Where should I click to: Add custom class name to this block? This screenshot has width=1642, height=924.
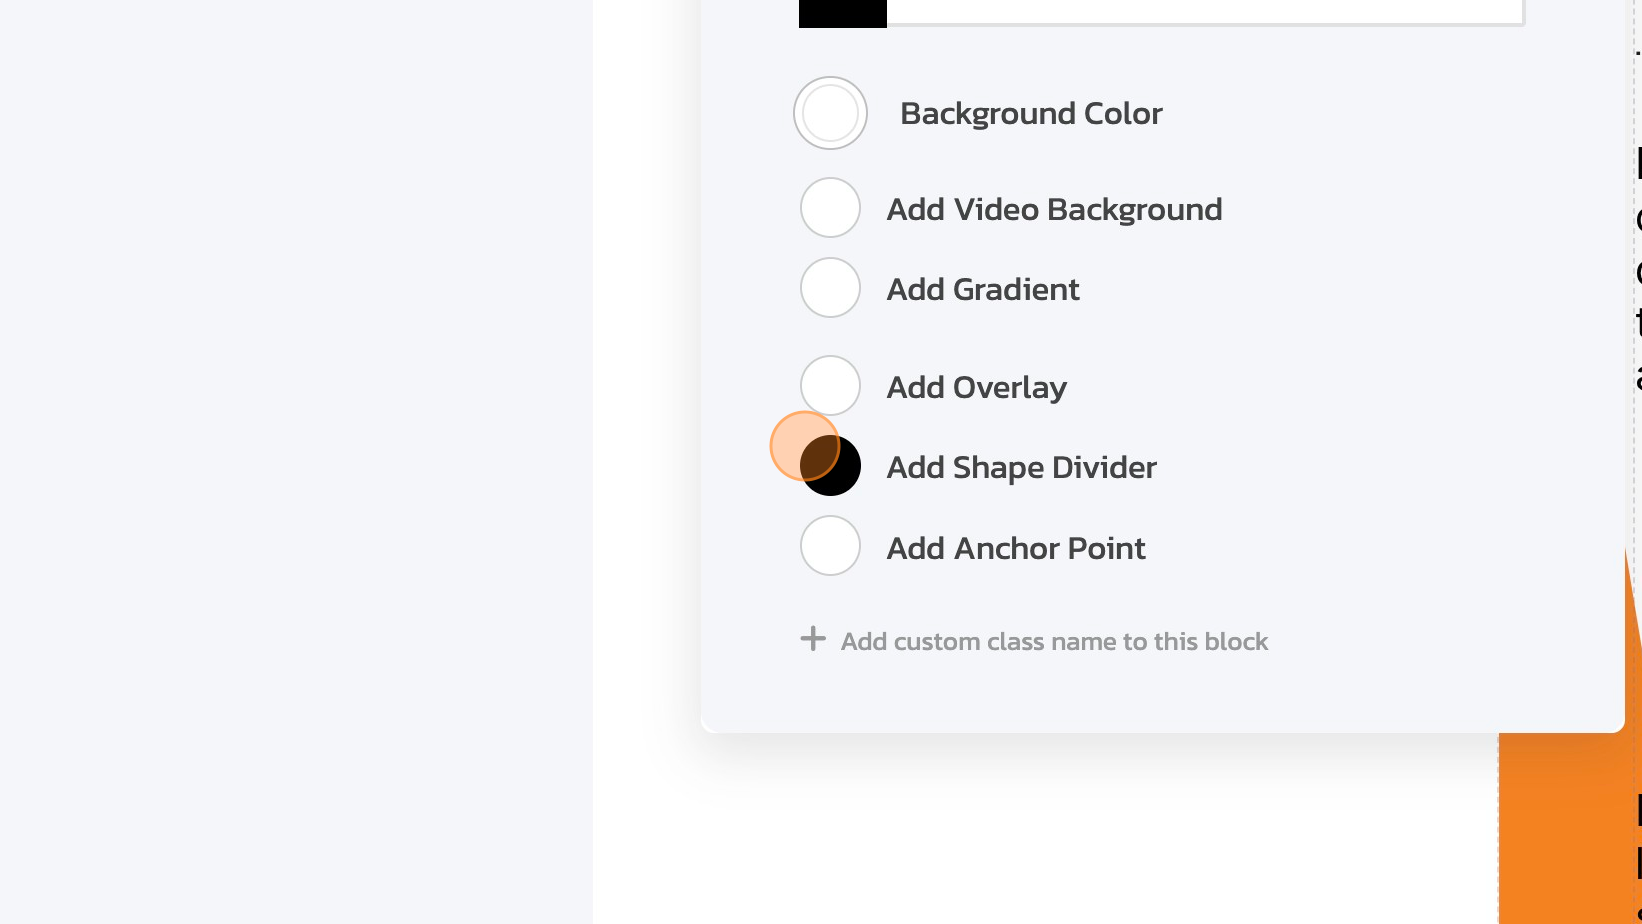point(1053,641)
